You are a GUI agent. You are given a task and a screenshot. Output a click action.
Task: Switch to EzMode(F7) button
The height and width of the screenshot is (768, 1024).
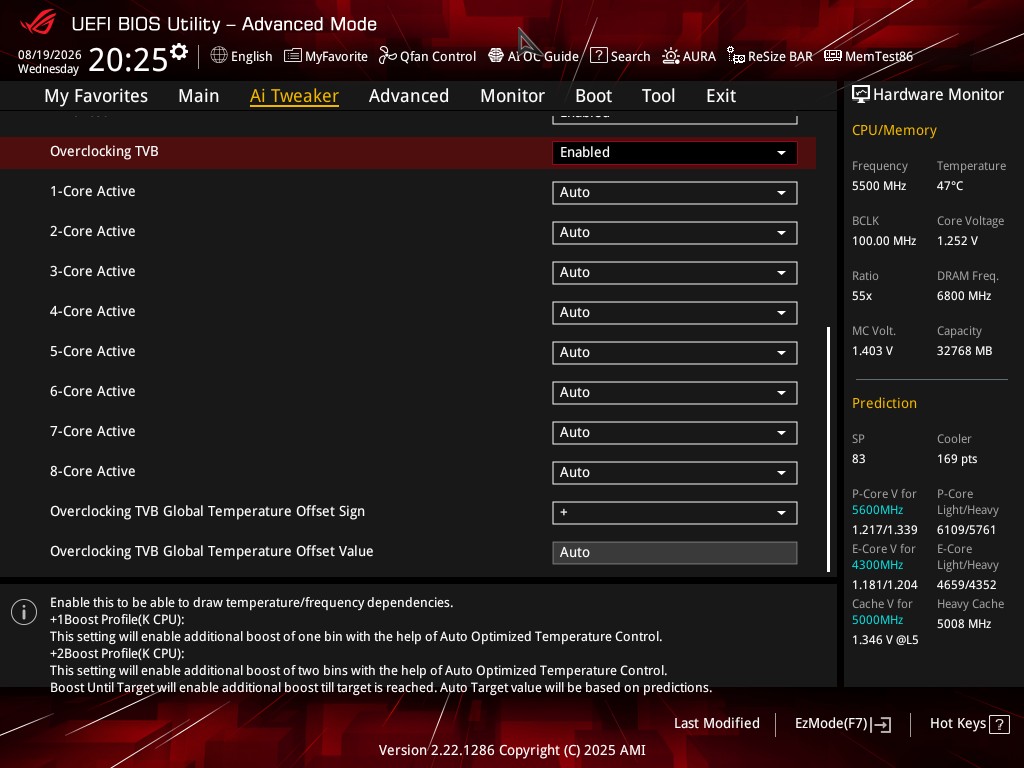click(842, 724)
